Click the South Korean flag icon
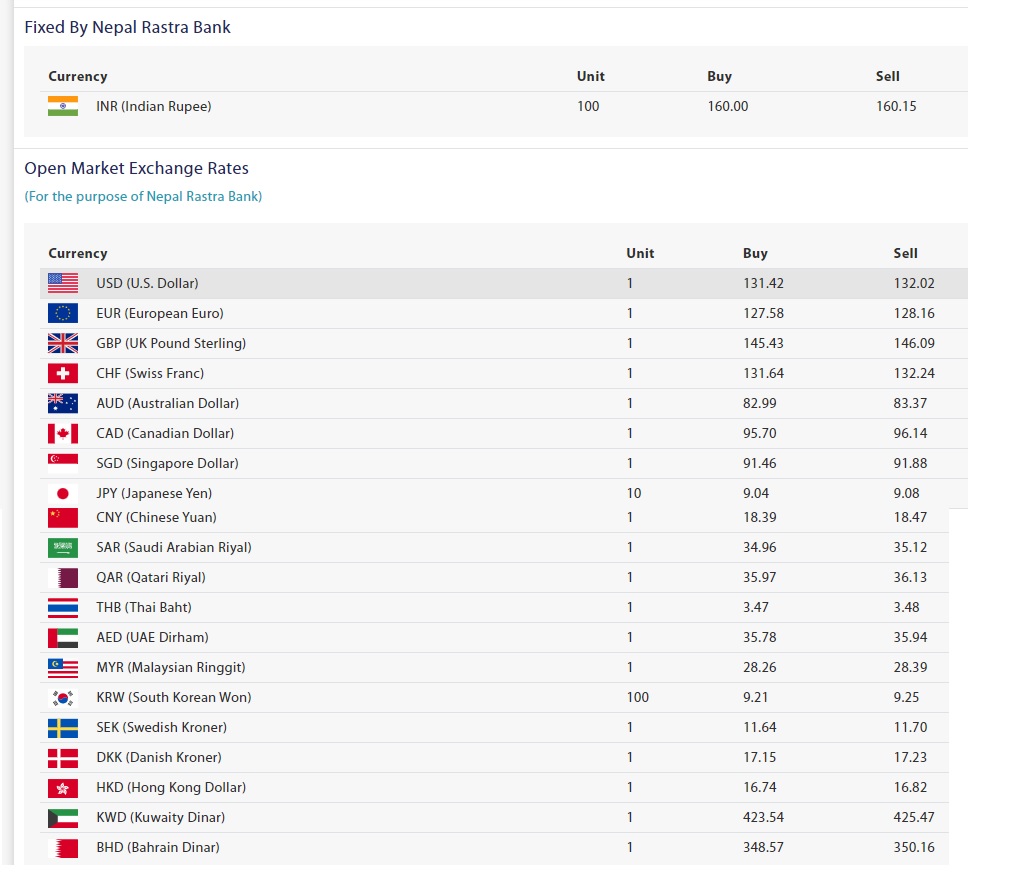 point(63,697)
